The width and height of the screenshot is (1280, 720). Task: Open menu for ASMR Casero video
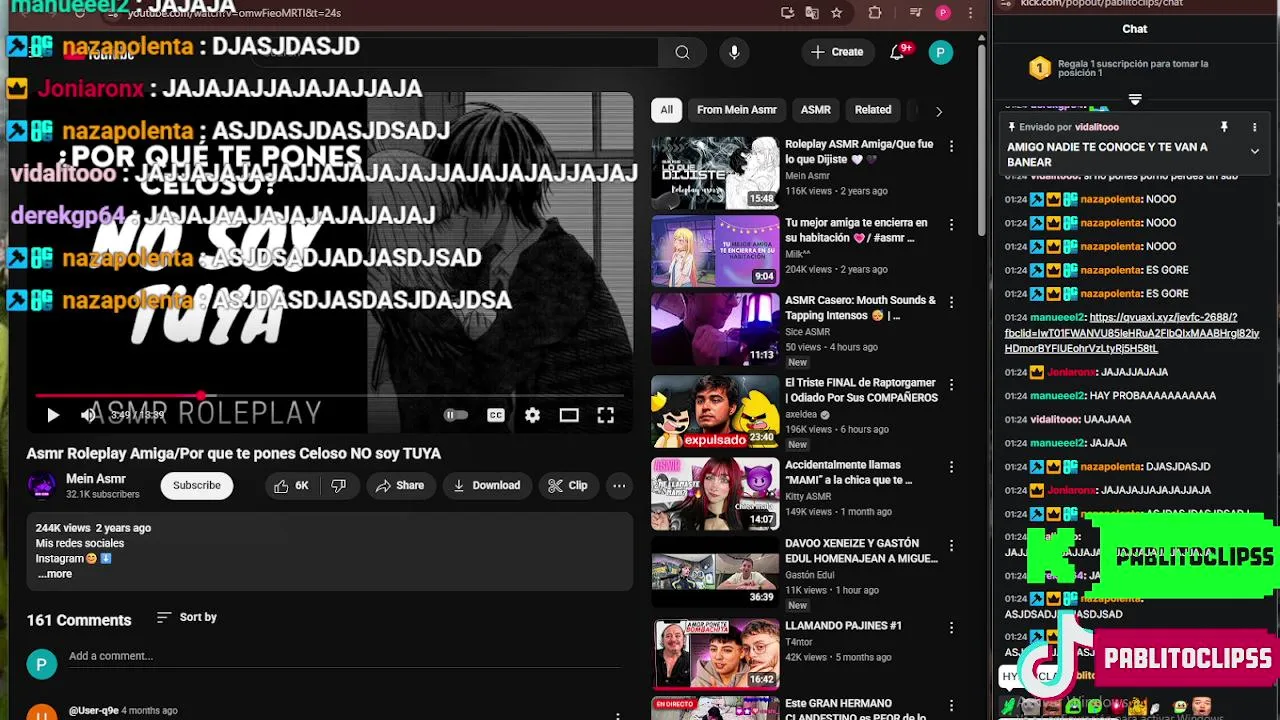pos(951,302)
